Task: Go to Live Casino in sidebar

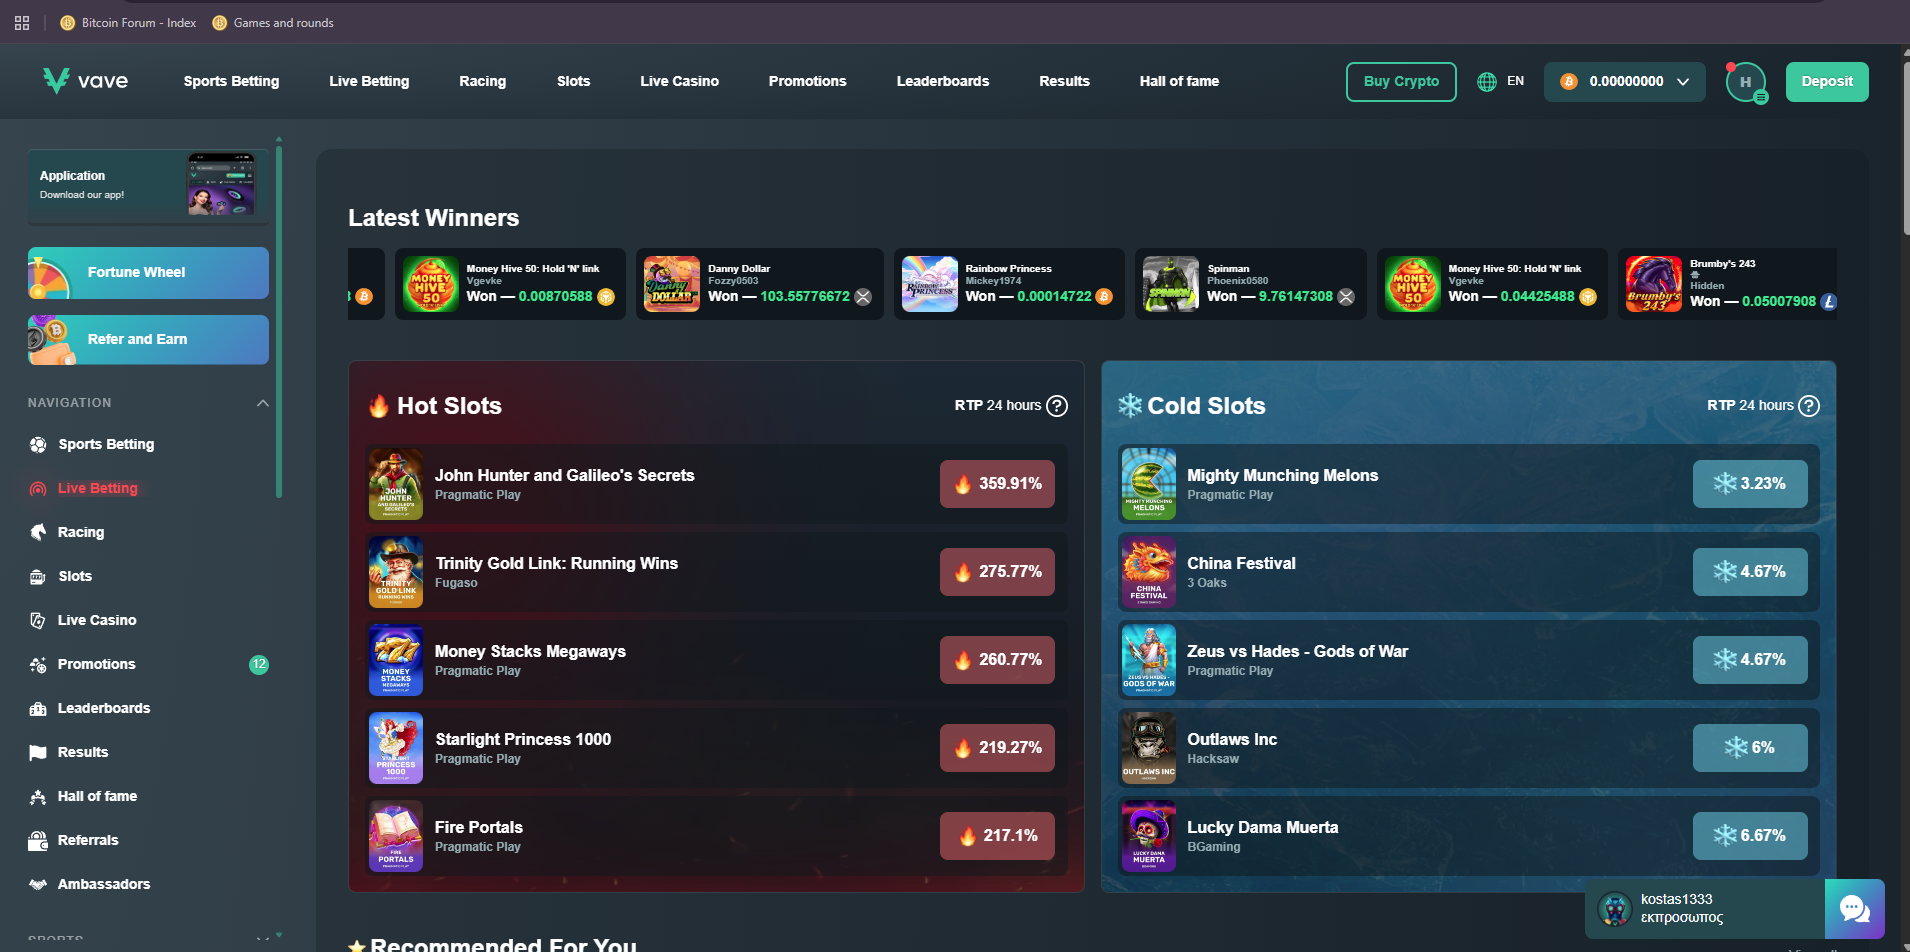Action: coord(97,620)
